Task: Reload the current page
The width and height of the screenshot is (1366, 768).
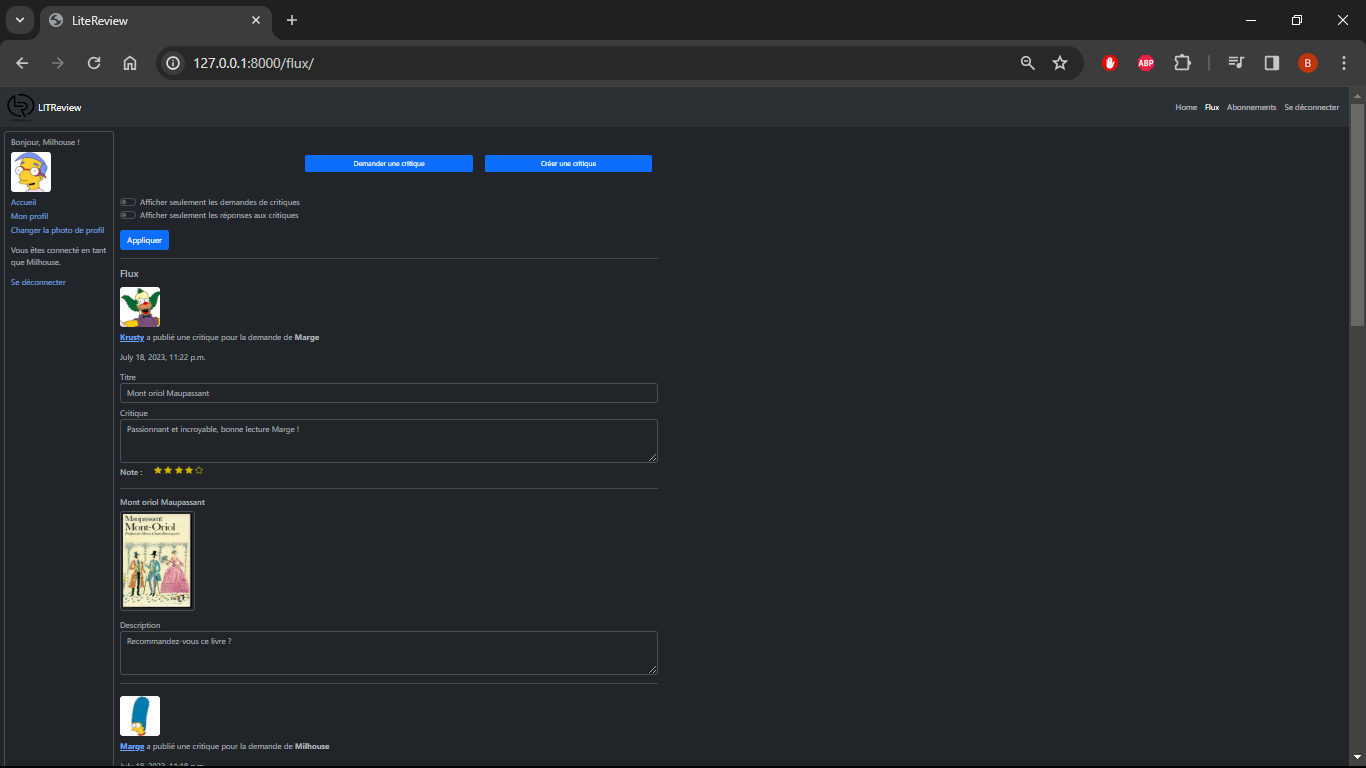Action: (94, 63)
